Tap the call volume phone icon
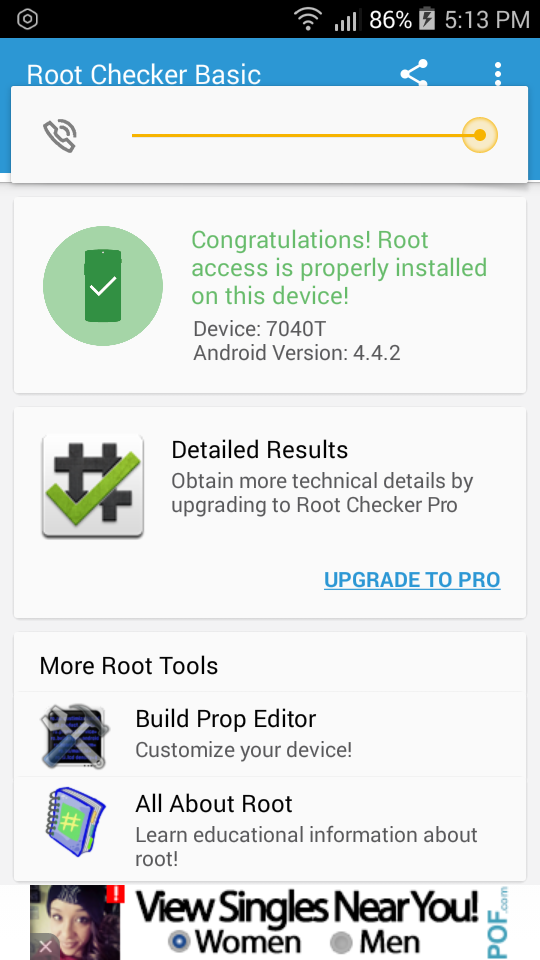 click(60, 136)
